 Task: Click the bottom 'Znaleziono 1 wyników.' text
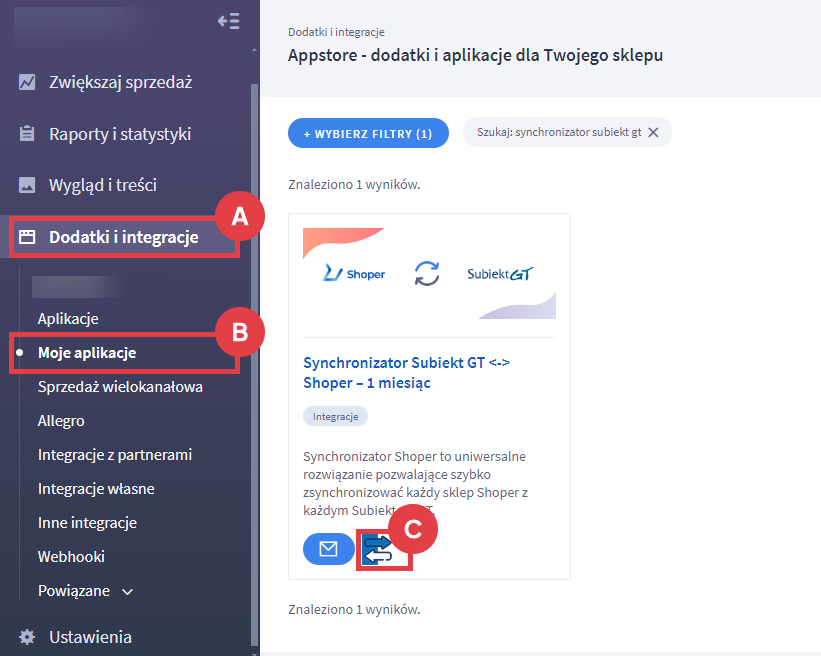click(354, 609)
